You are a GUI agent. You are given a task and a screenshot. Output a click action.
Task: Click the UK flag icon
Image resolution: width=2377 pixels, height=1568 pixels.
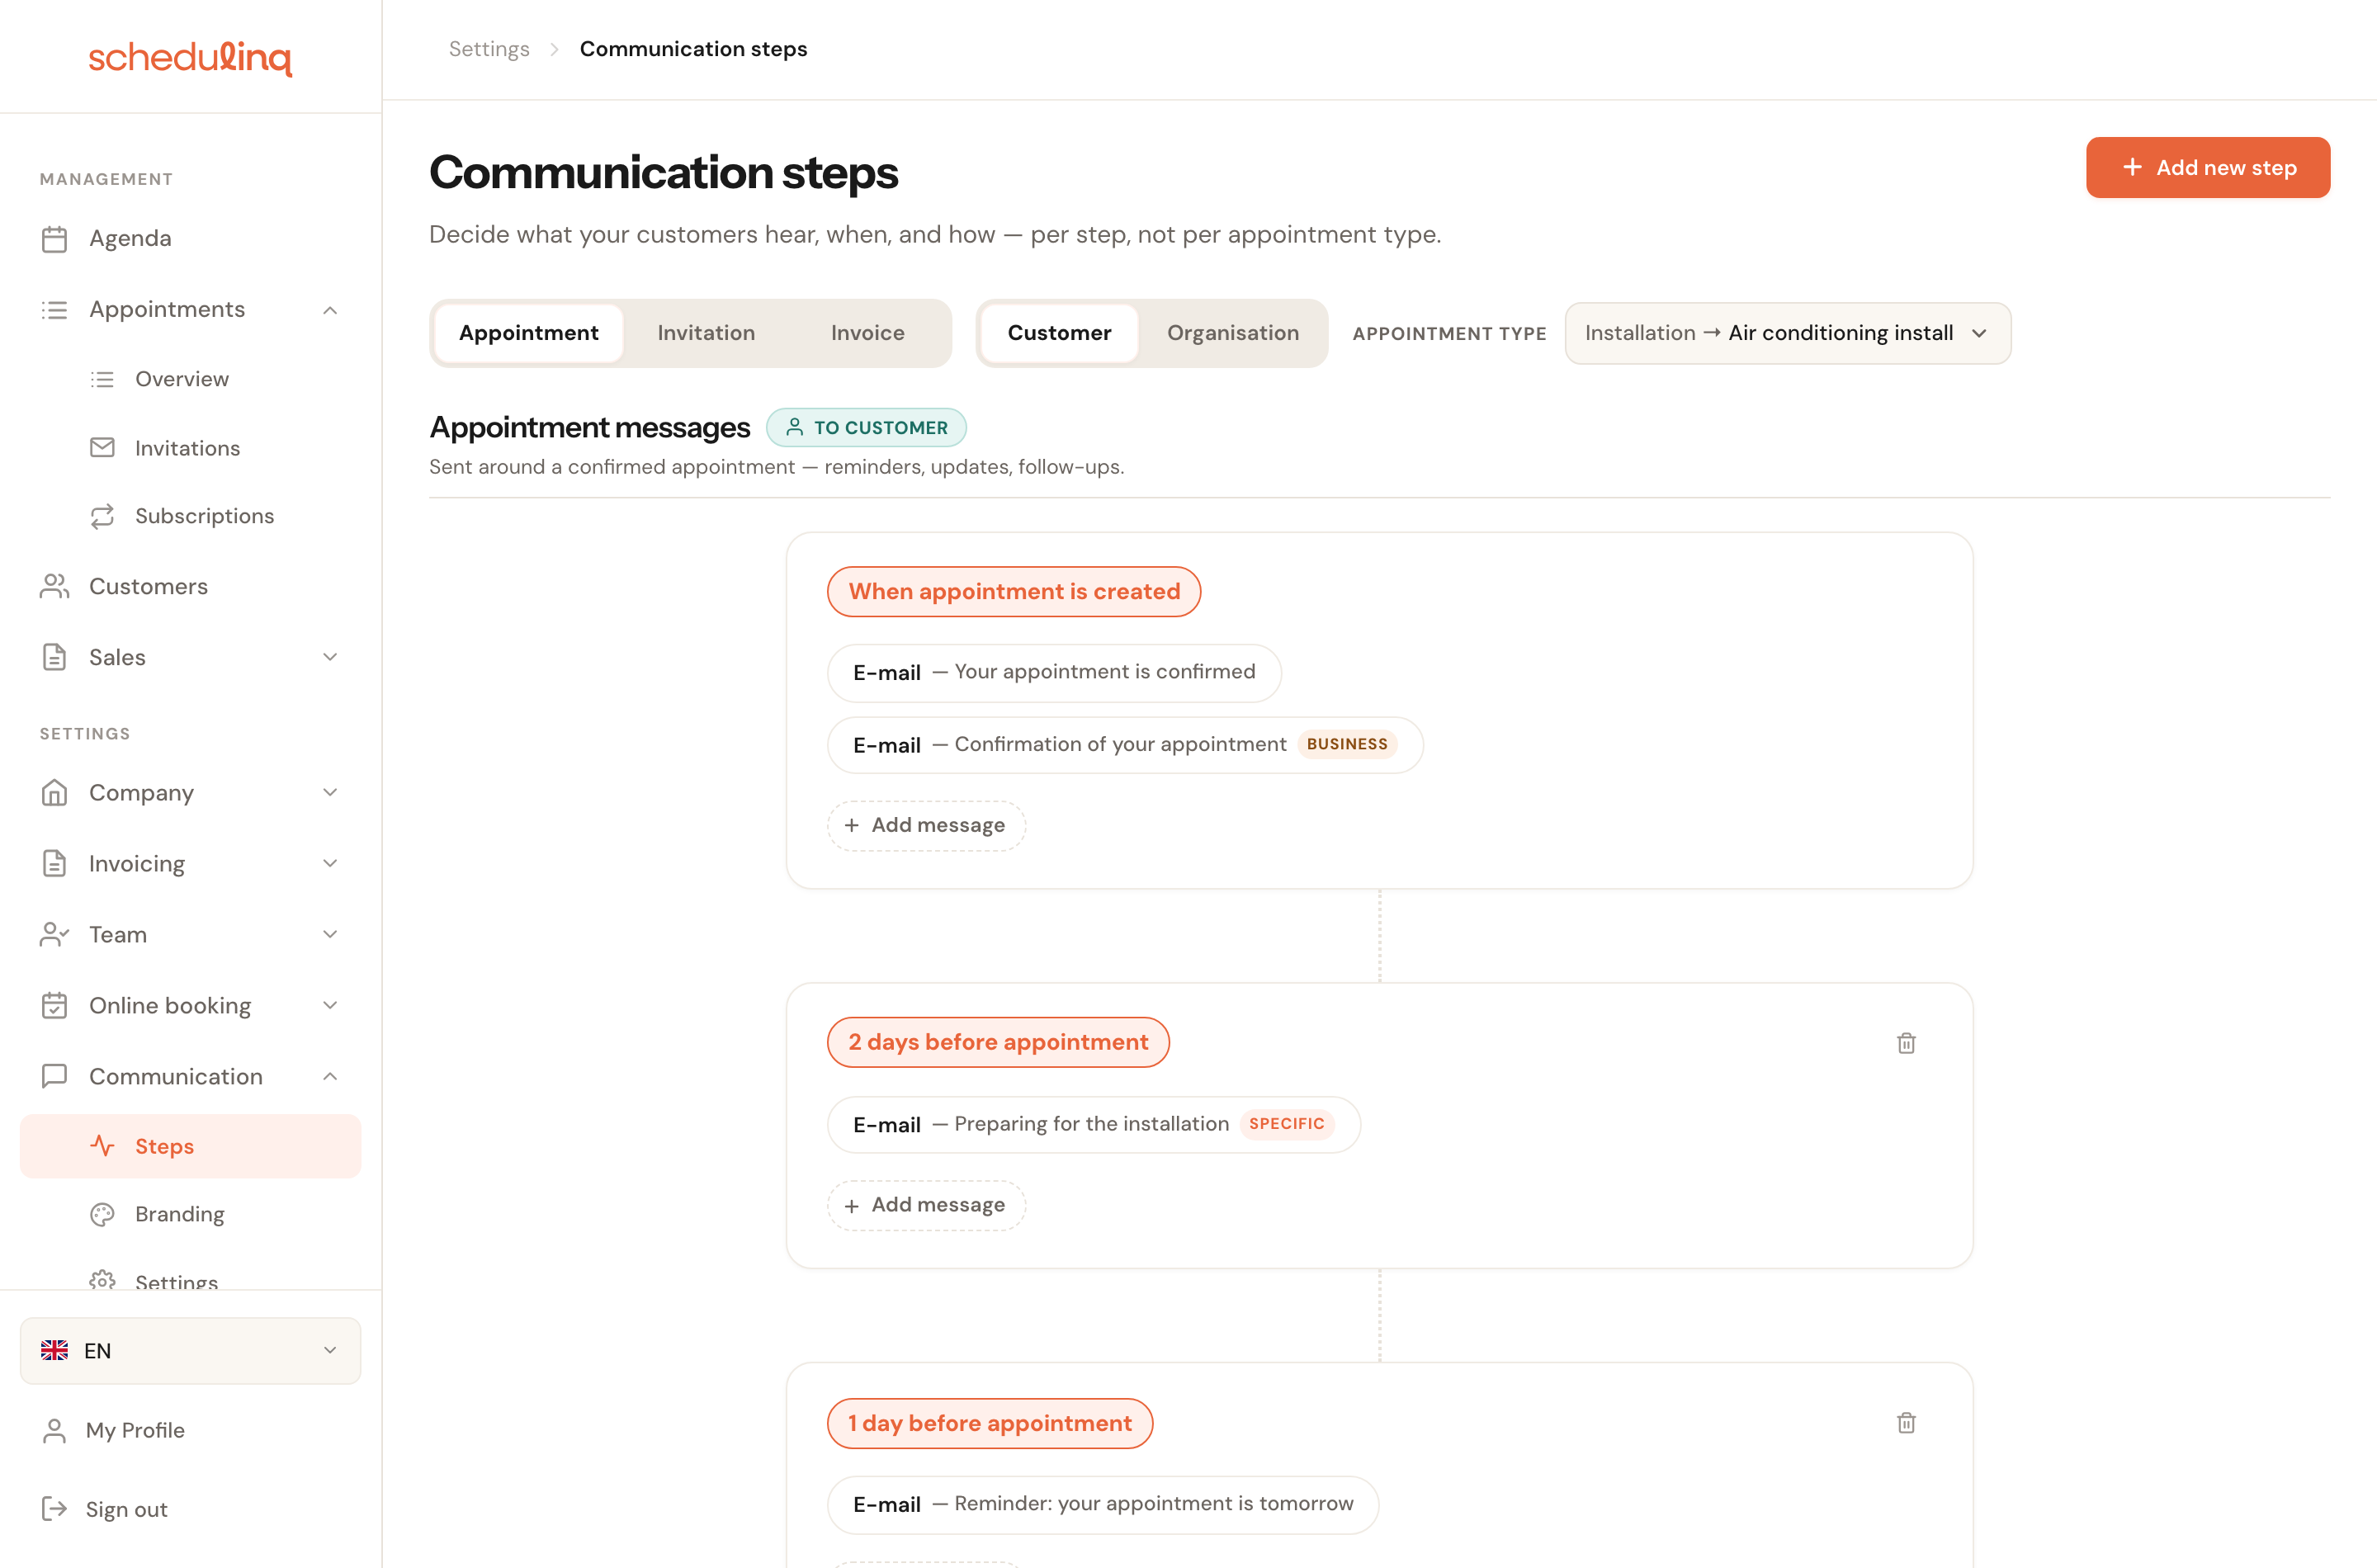[54, 1351]
